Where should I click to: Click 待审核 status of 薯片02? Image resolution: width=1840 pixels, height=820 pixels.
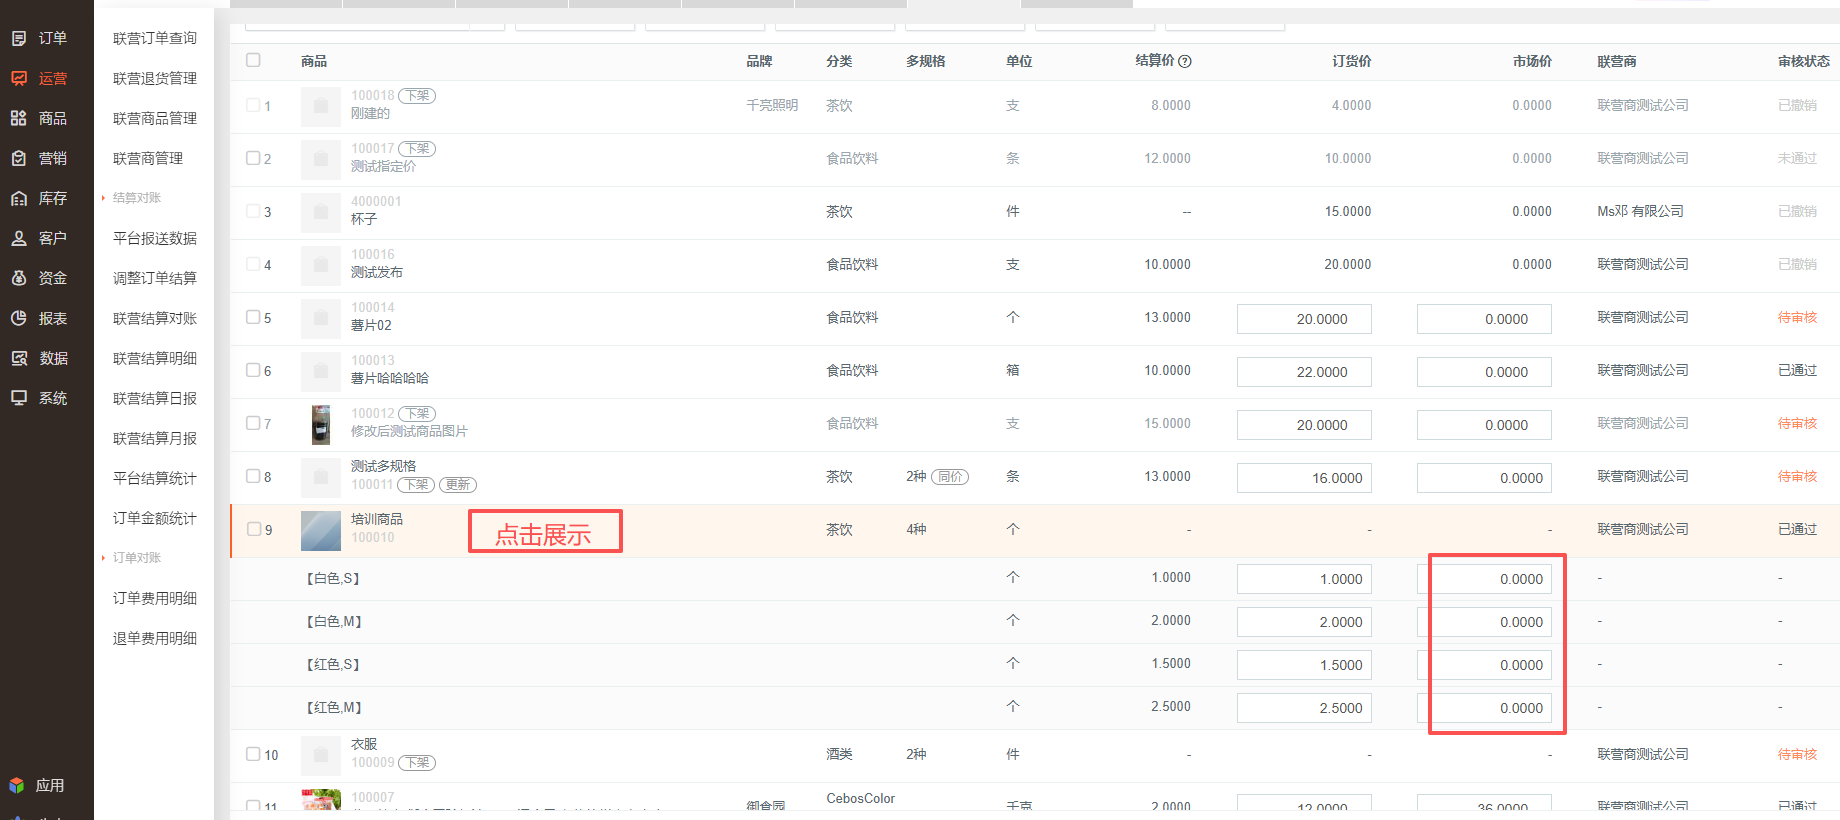1797,317
